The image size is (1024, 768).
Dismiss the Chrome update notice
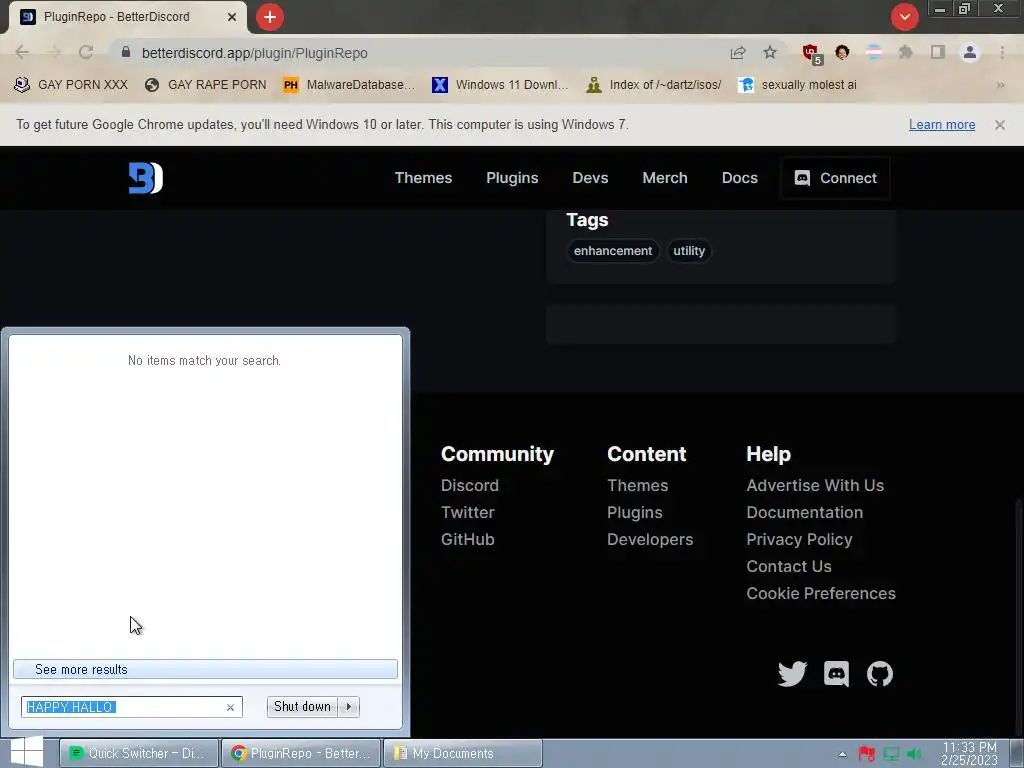point(999,125)
